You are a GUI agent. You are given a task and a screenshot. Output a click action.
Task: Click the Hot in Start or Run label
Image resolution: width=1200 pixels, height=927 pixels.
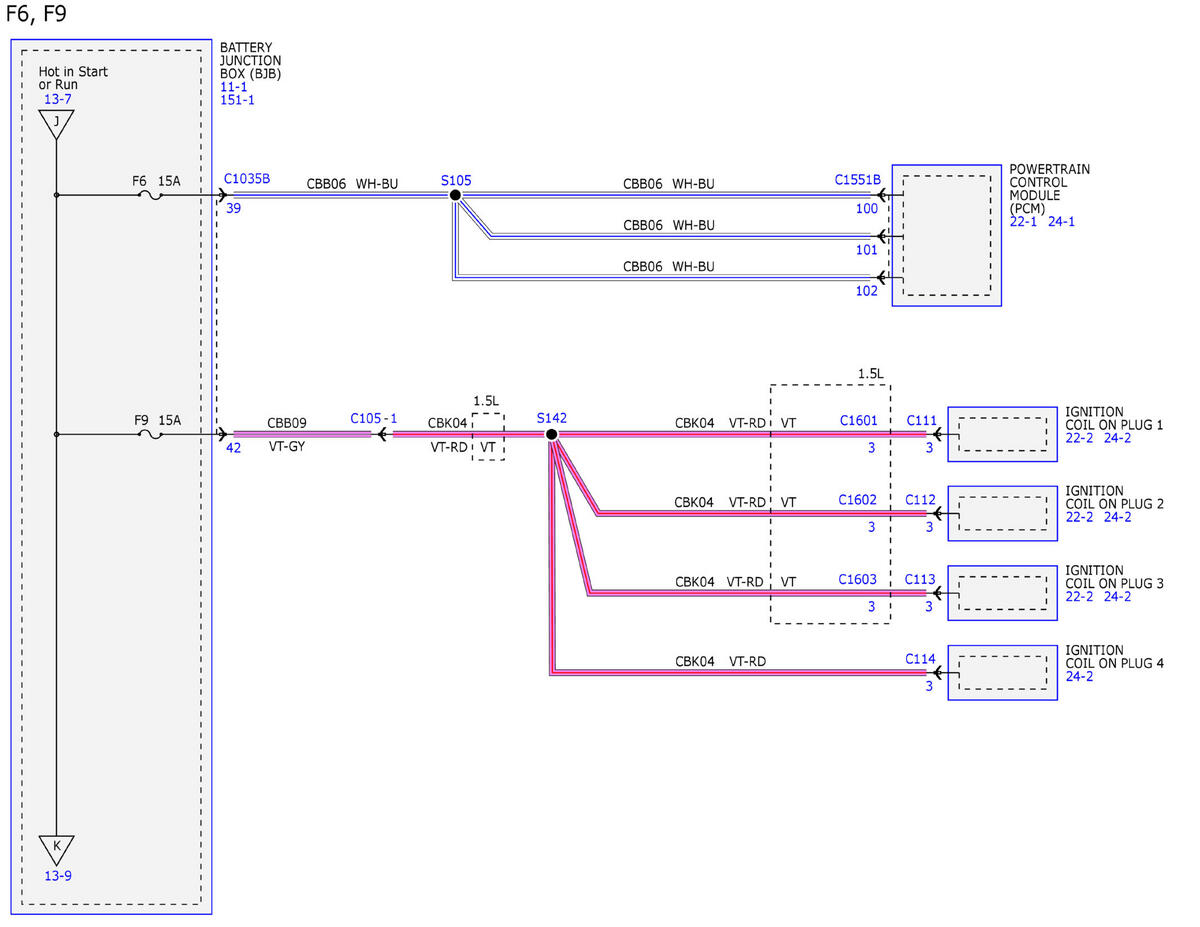73,78
